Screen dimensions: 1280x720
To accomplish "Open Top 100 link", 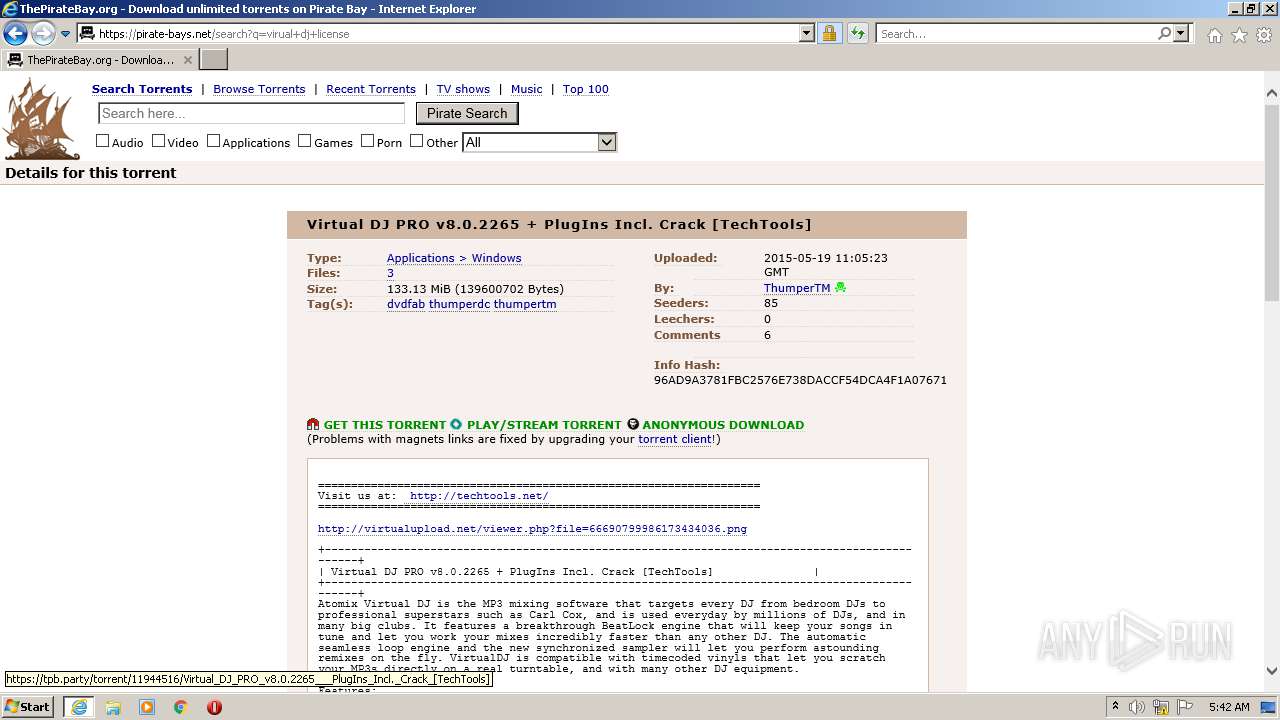I will [586, 89].
